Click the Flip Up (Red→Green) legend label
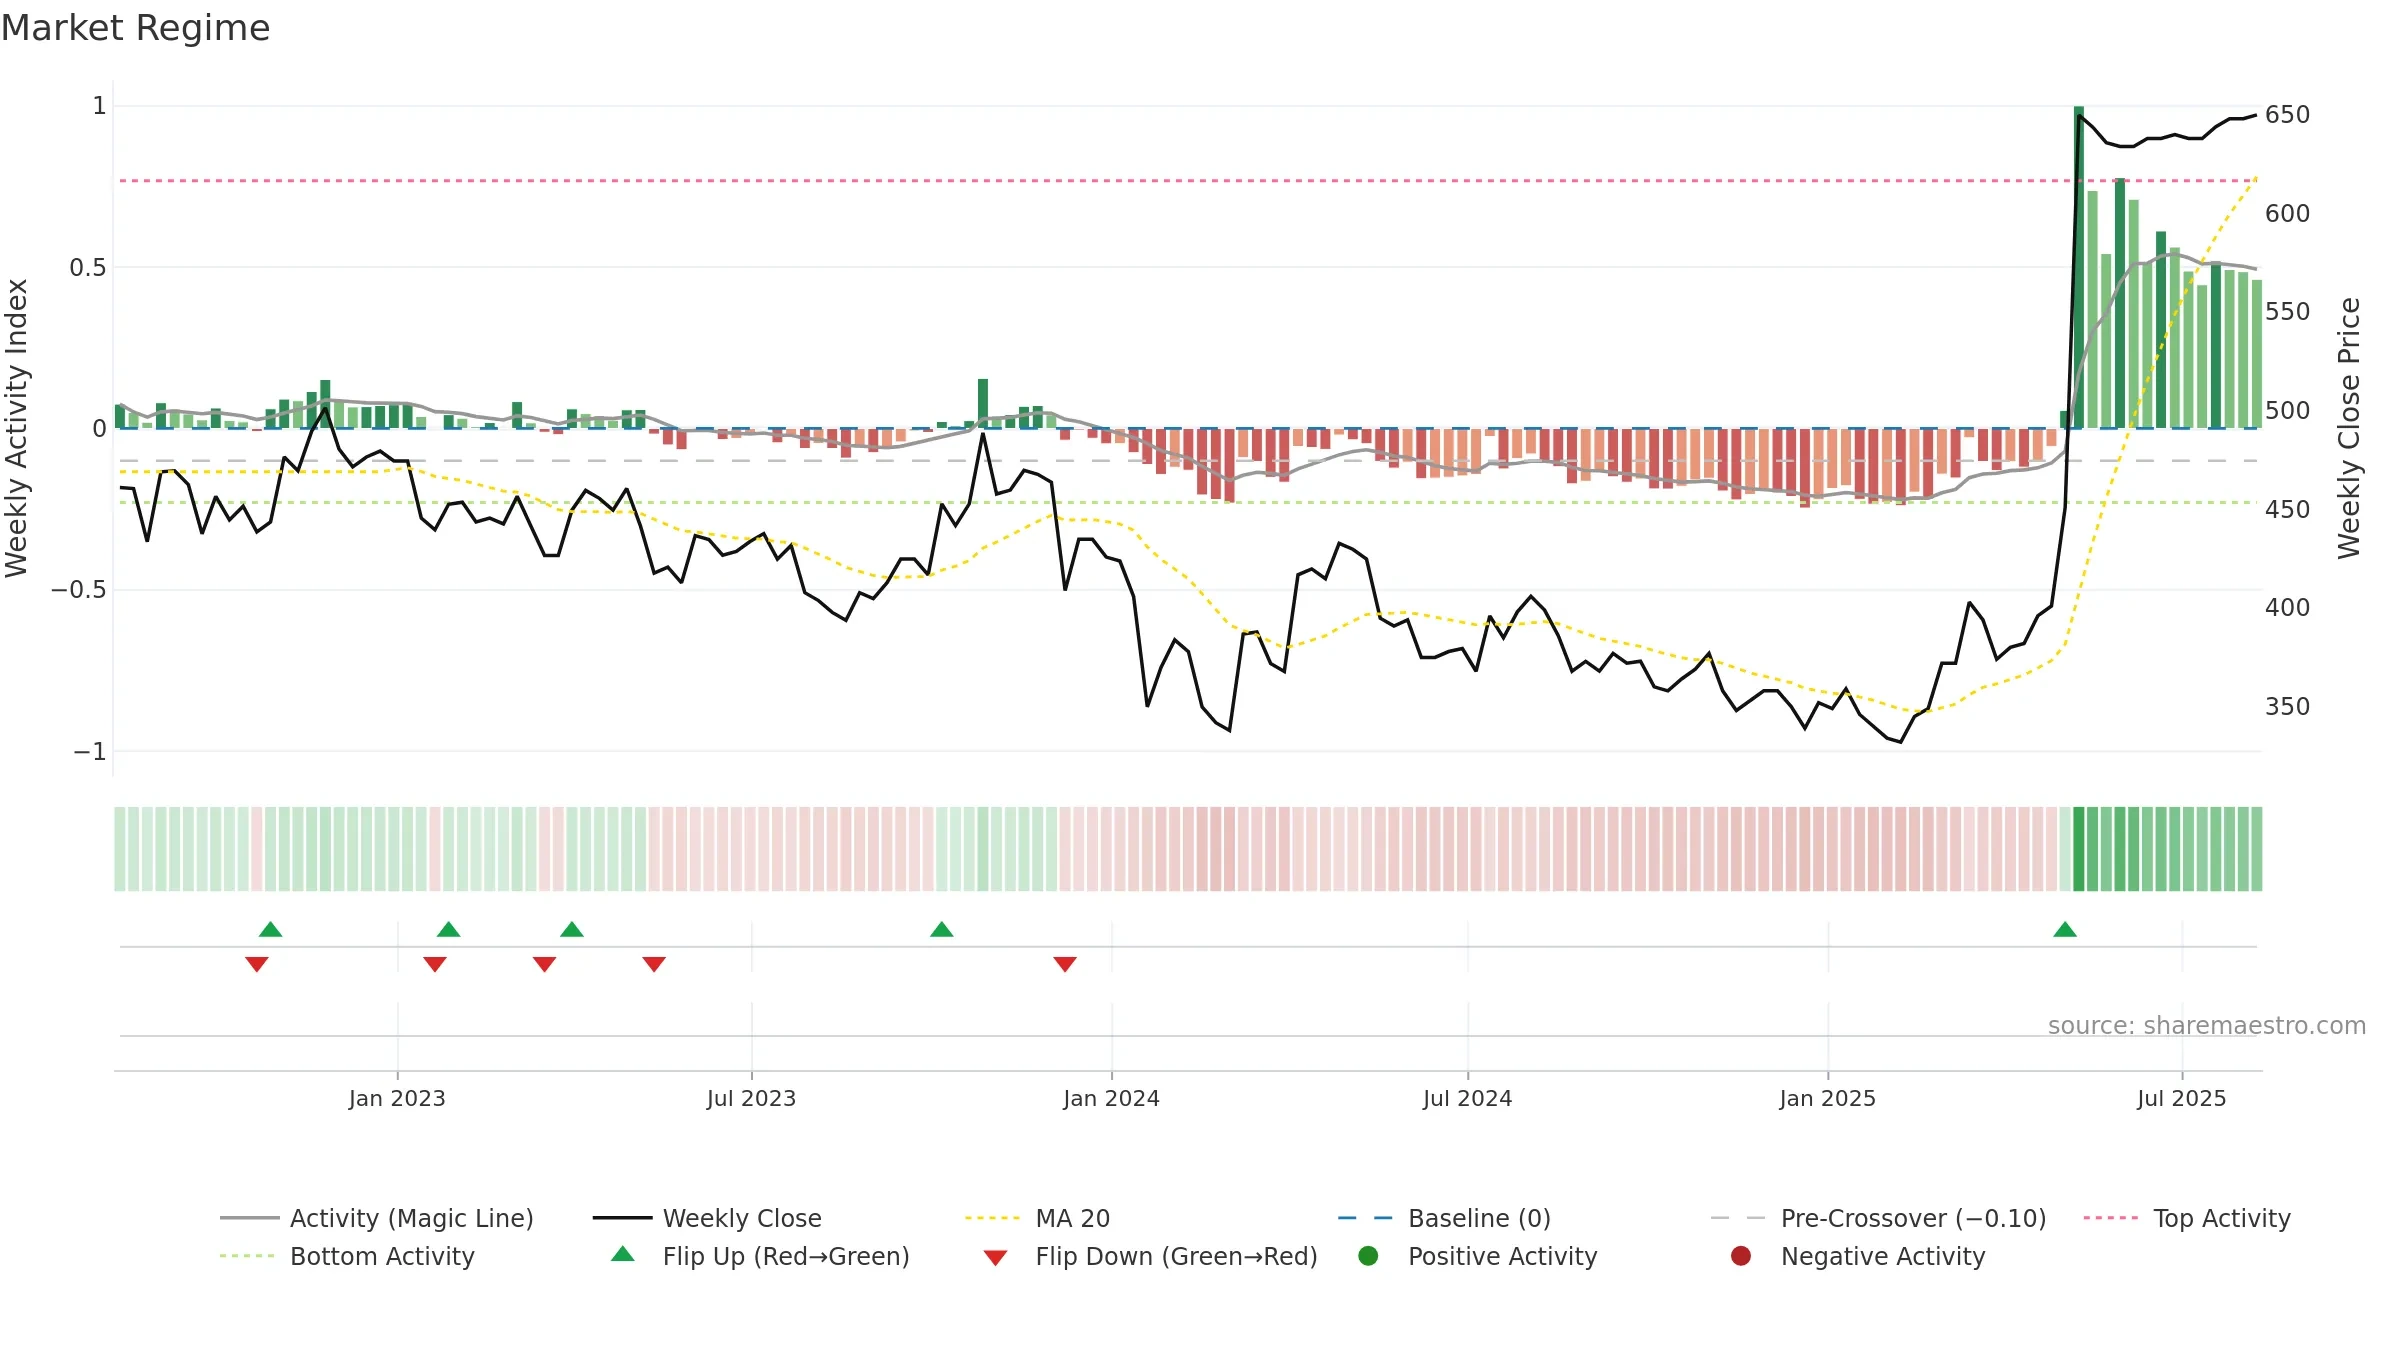The width and height of the screenshot is (2400, 1350). 786,1256
